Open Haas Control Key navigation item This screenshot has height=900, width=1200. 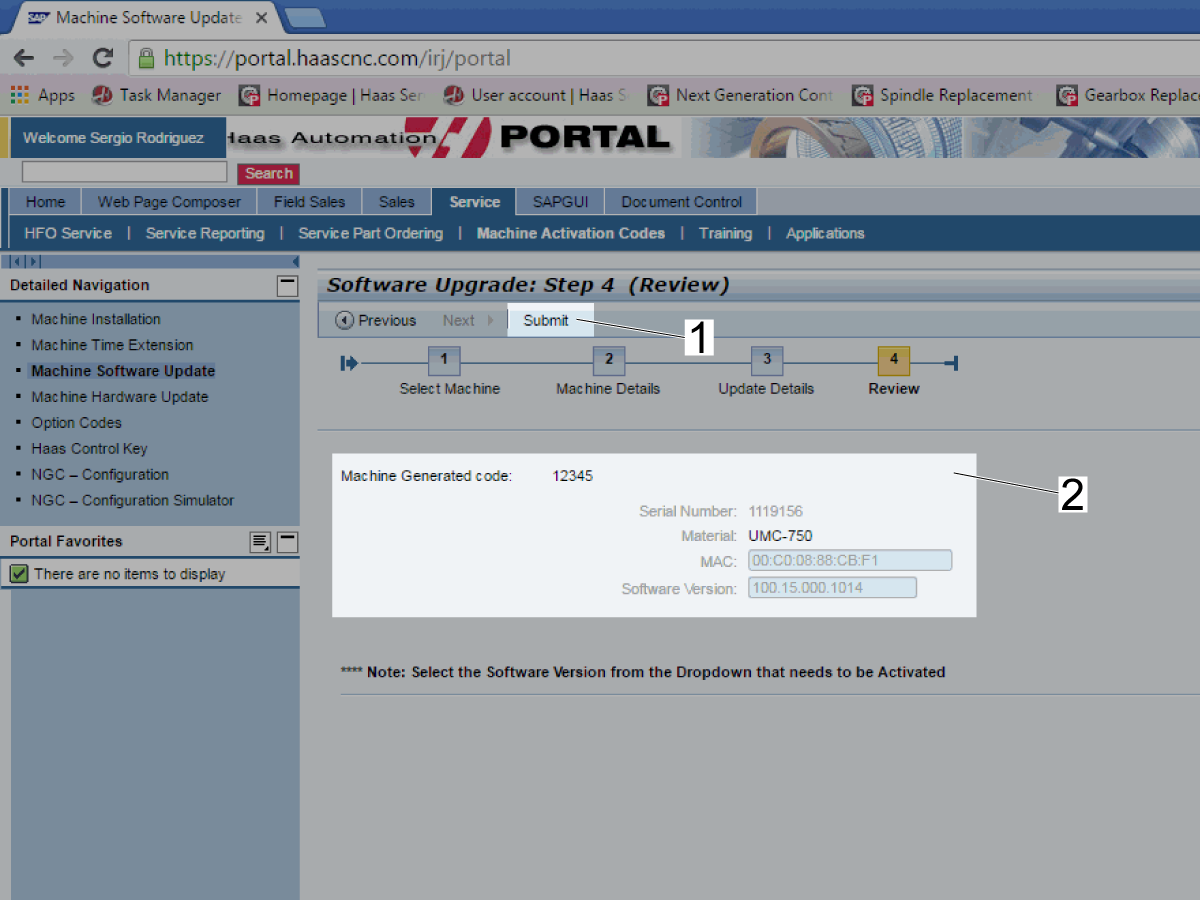(89, 449)
